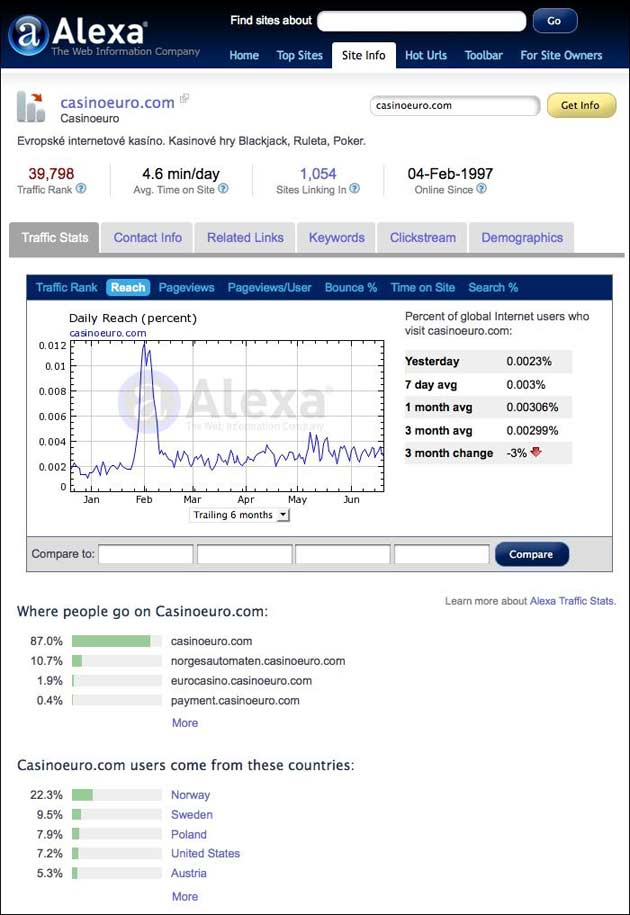Show the Time on Site chart

pyautogui.click(x=422, y=287)
